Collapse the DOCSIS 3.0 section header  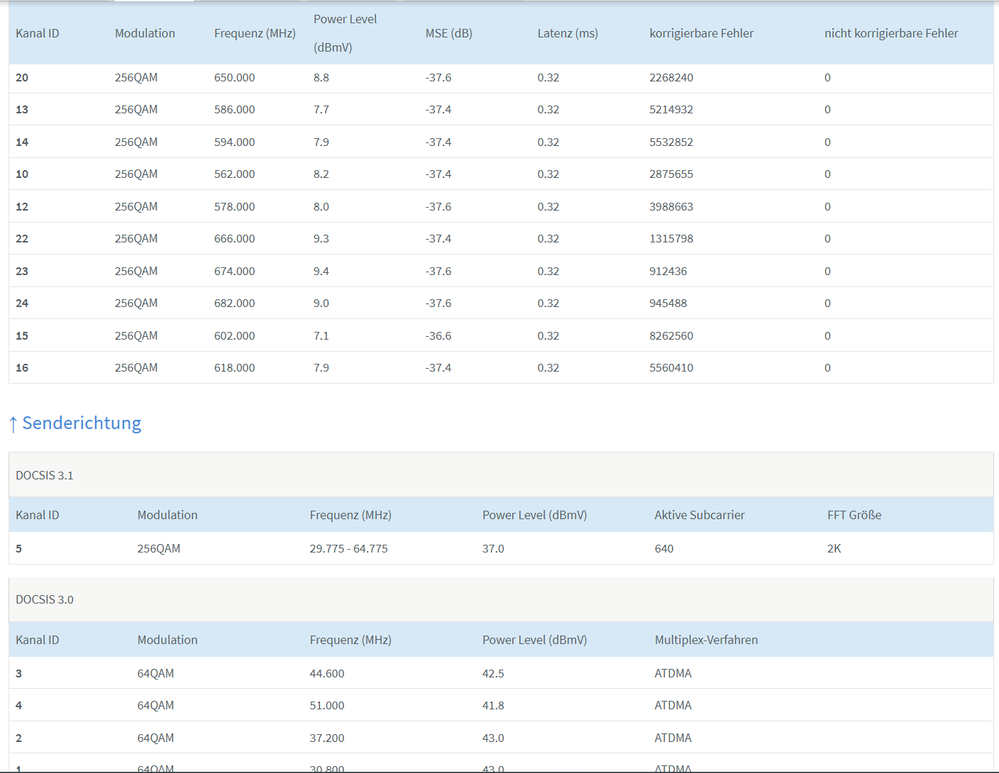[45, 600]
